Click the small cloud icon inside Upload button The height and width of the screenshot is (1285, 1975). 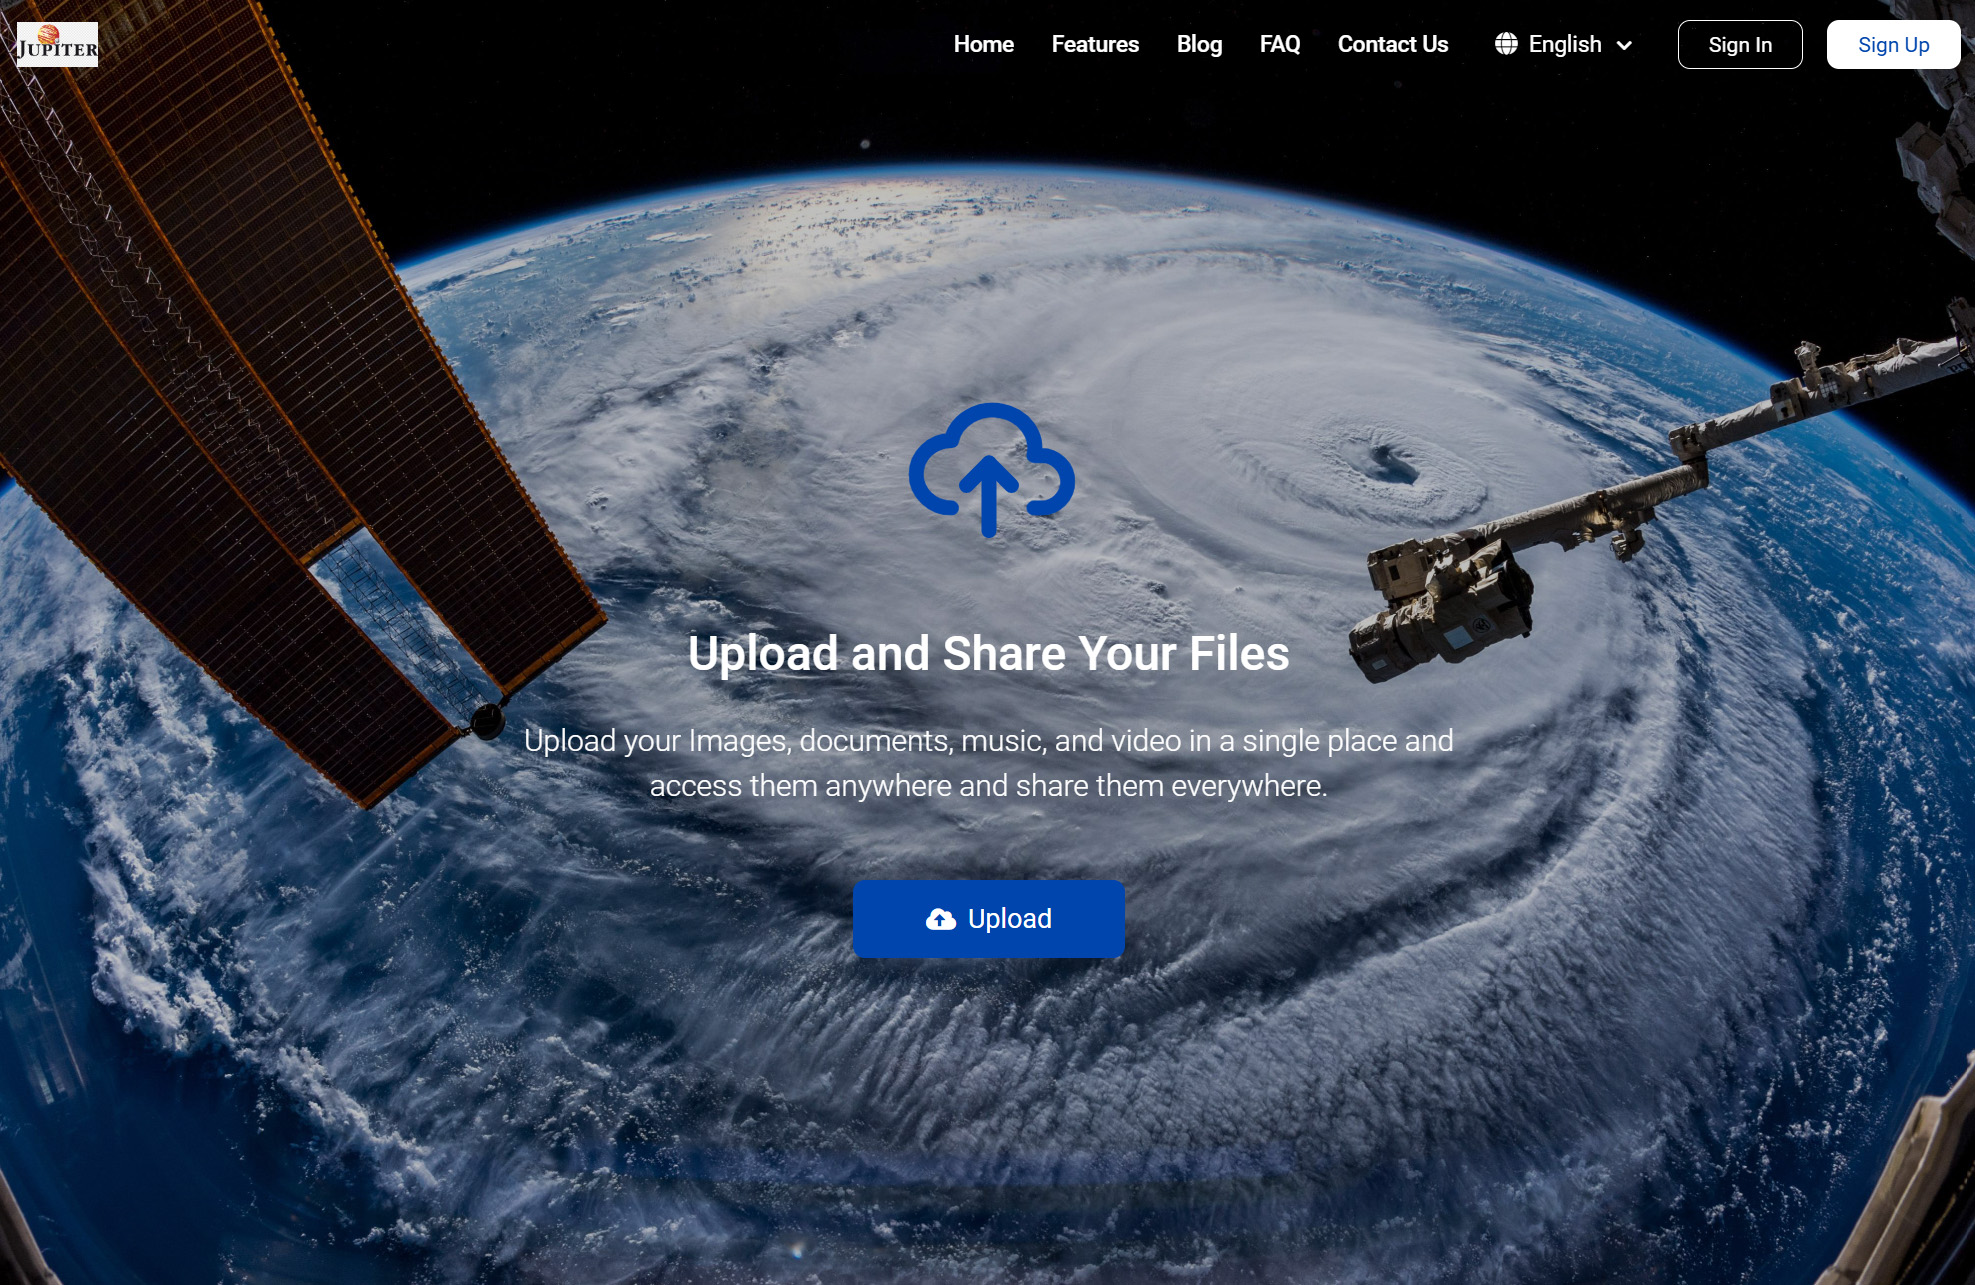click(940, 919)
